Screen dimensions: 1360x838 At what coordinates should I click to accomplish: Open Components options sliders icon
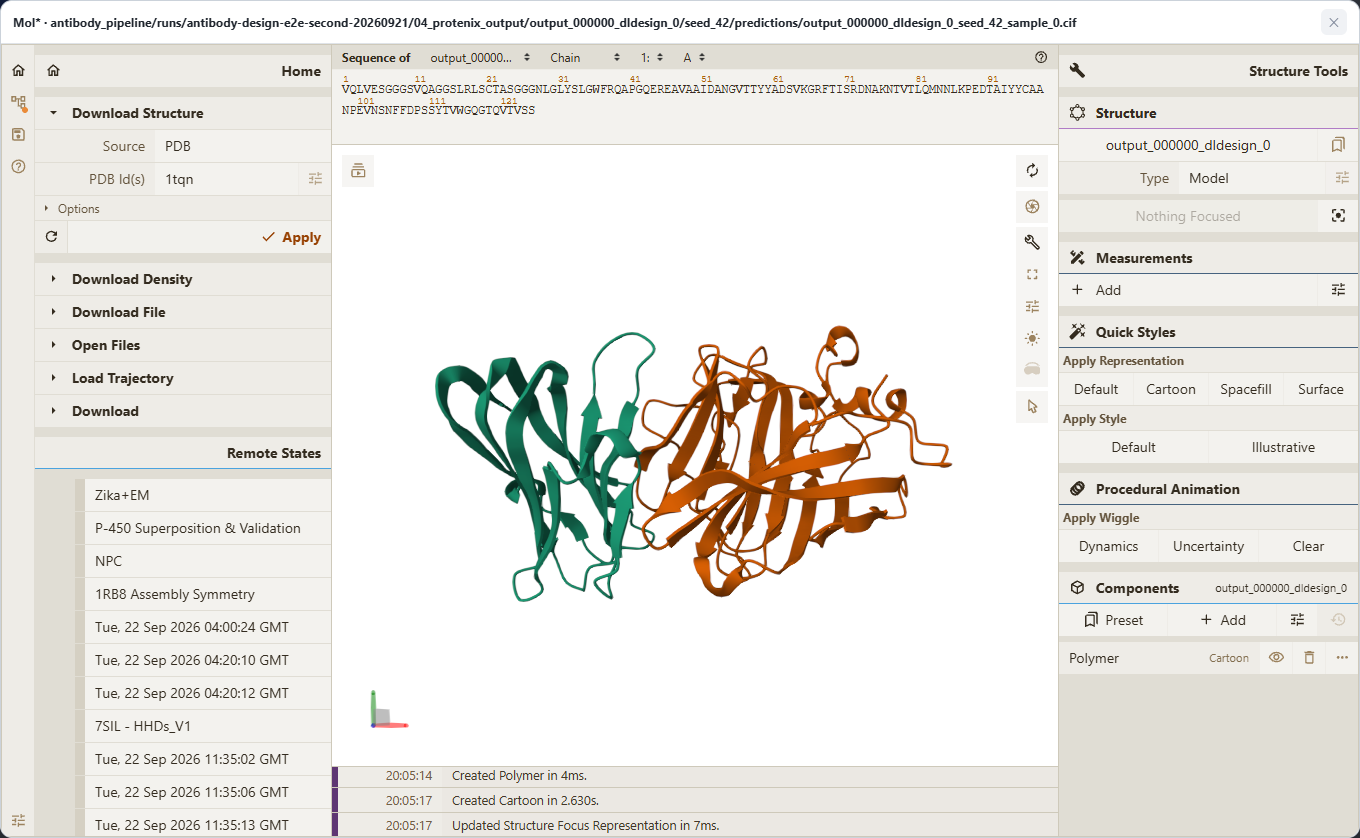tap(1297, 620)
